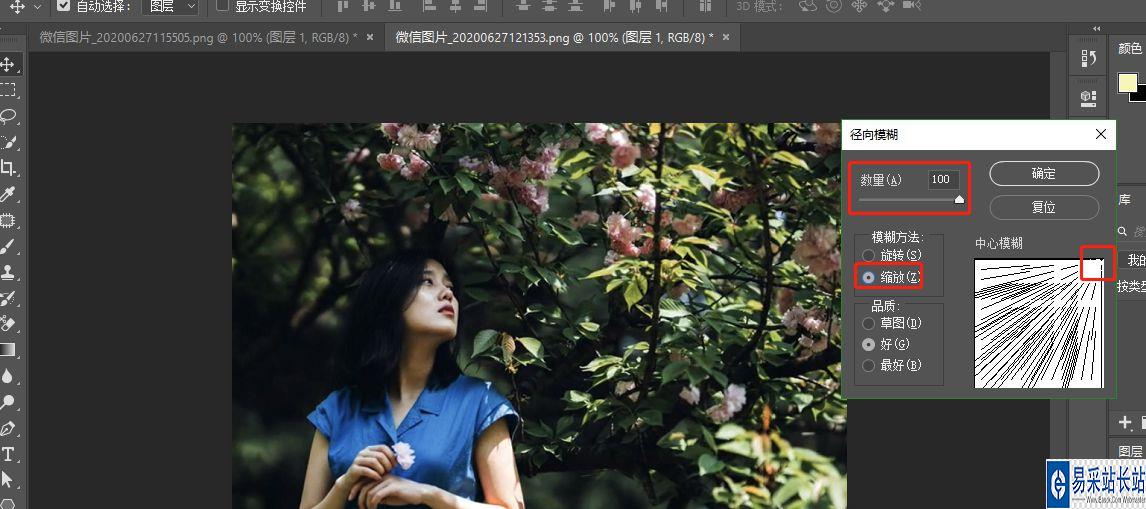Screen dimensions: 1146x509
Task: Select the Quick Selection tool
Action: [8, 142]
